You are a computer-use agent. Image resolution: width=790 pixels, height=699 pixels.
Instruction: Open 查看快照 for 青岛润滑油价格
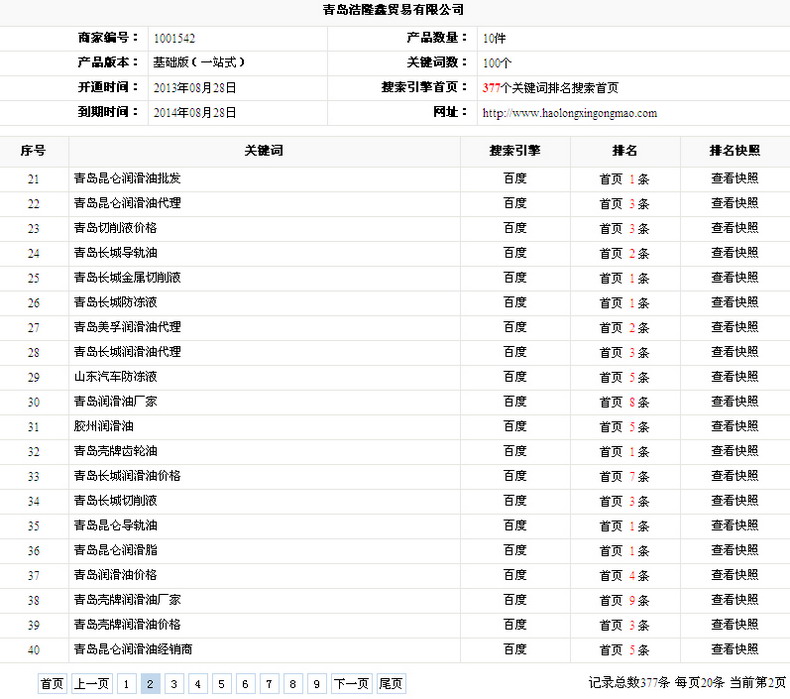pyautogui.click(x=735, y=575)
